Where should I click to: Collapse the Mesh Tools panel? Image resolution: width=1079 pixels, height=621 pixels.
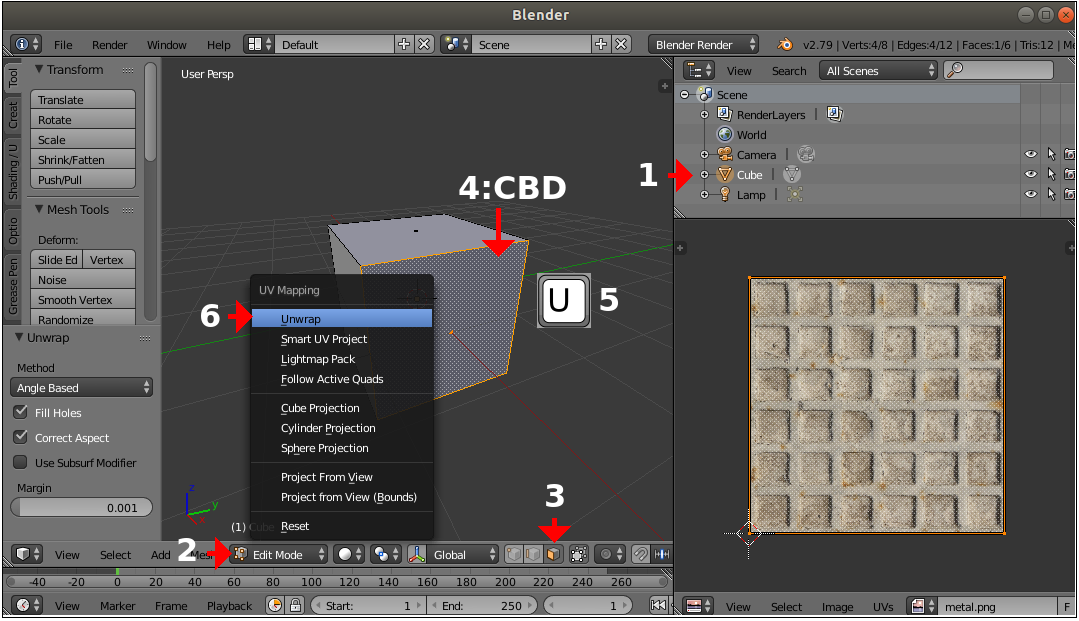tap(40, 209)
